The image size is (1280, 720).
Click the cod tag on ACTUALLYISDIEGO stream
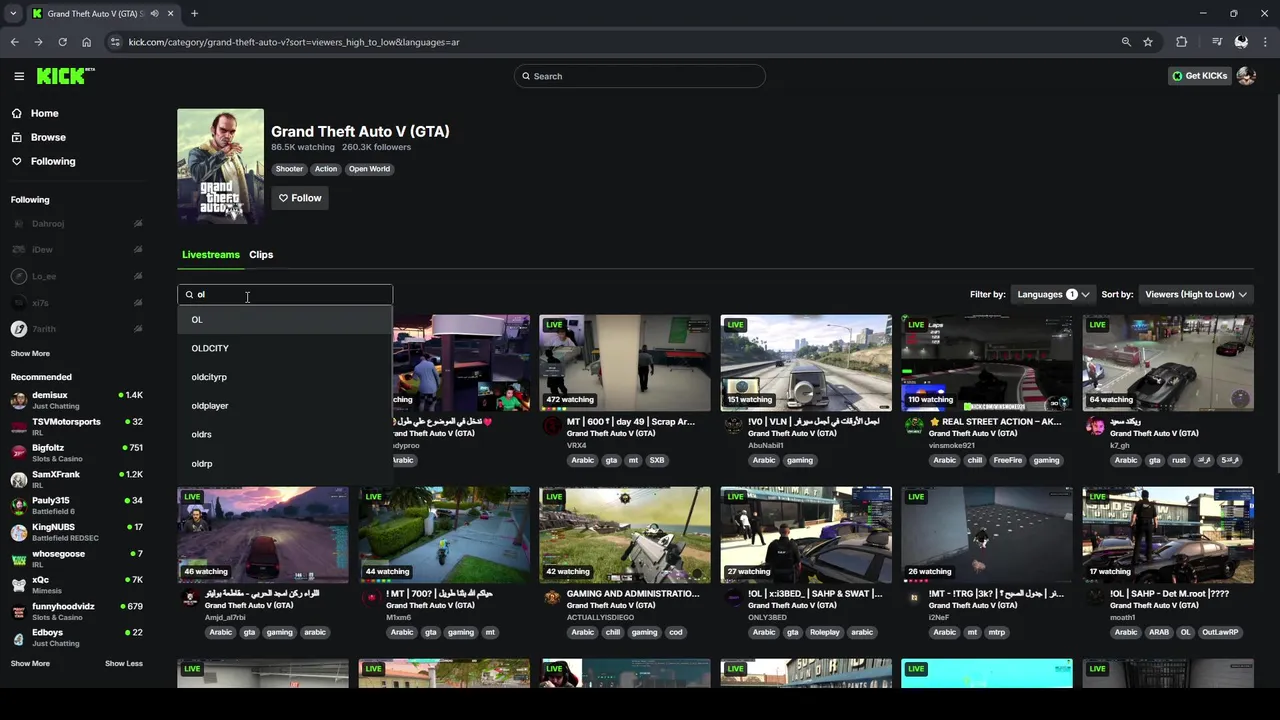coord(676,632)
